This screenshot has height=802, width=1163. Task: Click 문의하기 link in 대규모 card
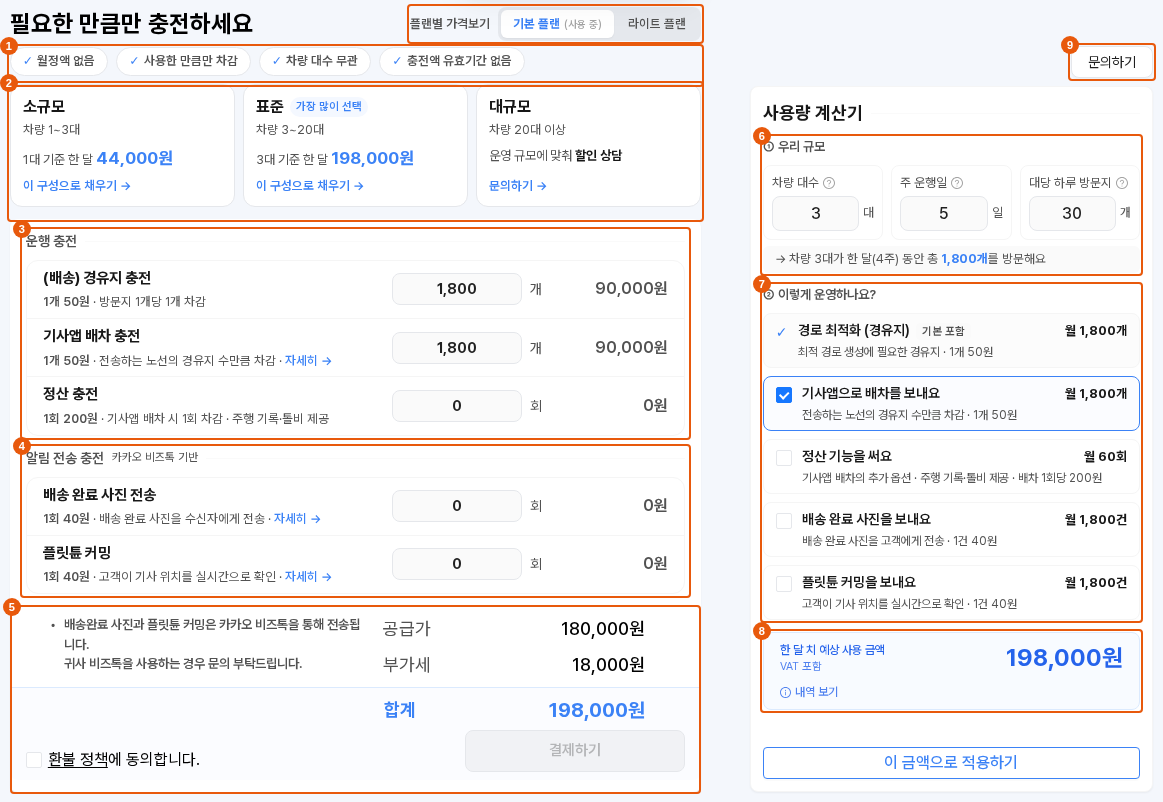point(517,185)
